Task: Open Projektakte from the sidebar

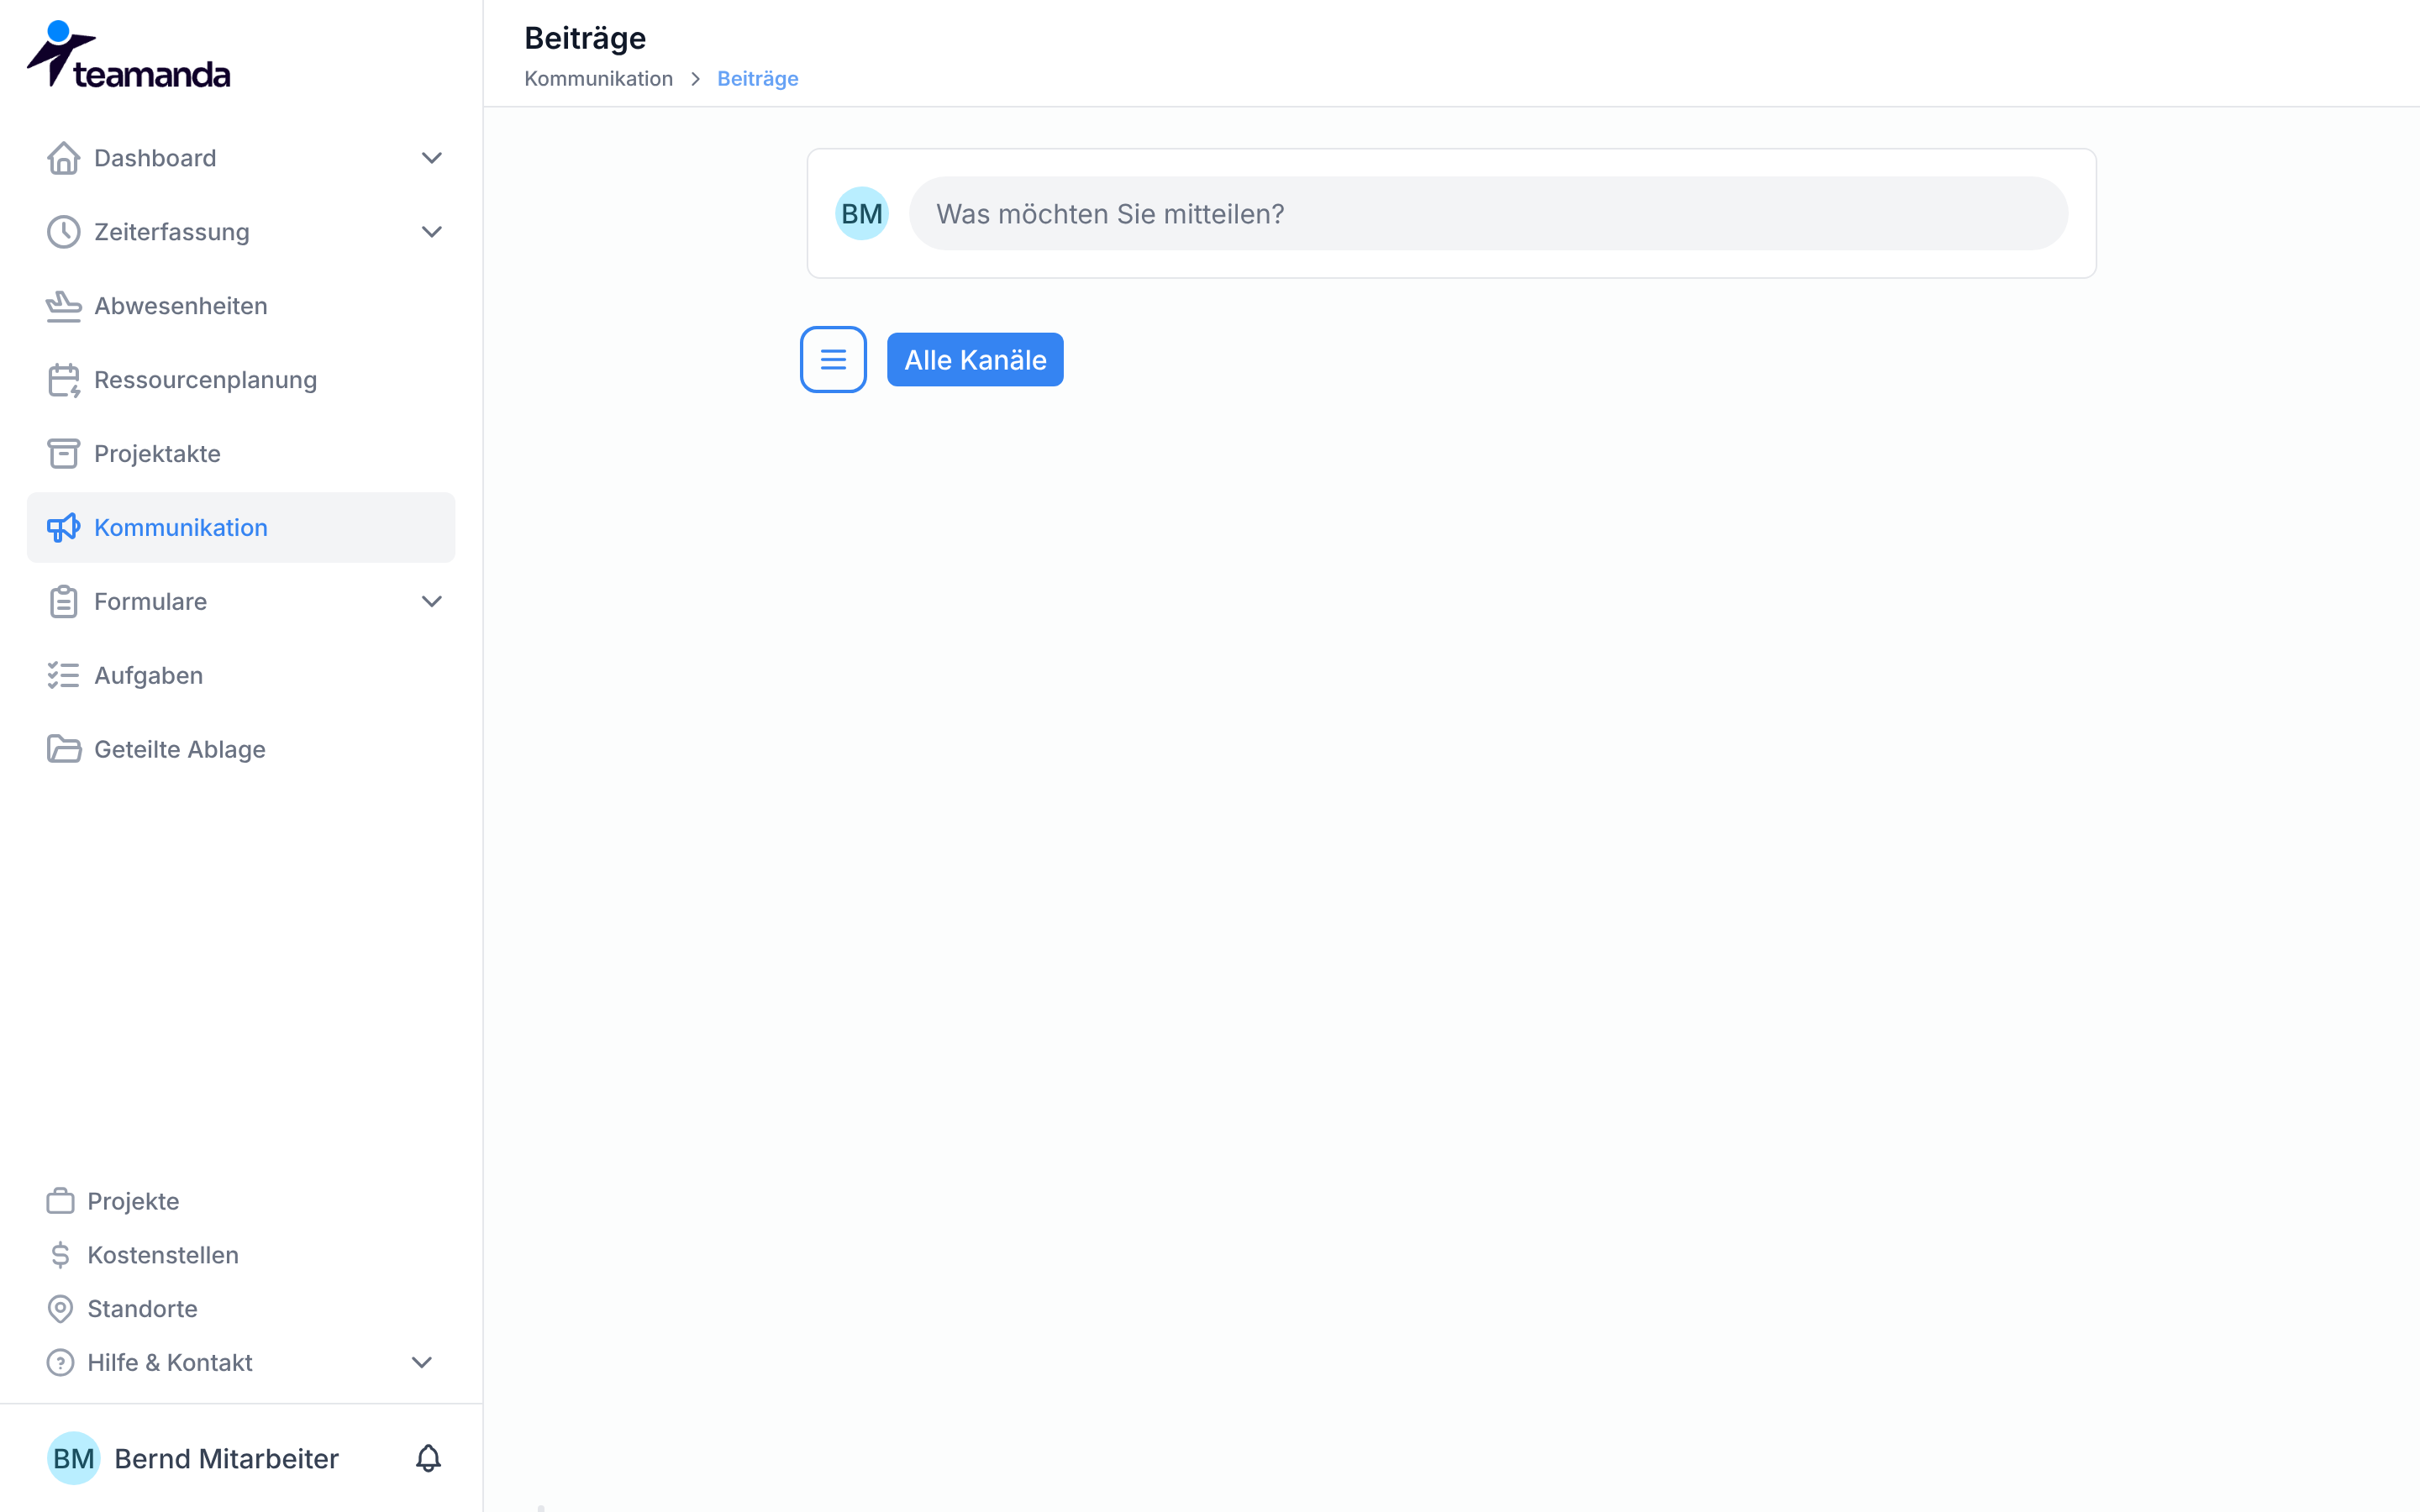Action: pos(241,454)
